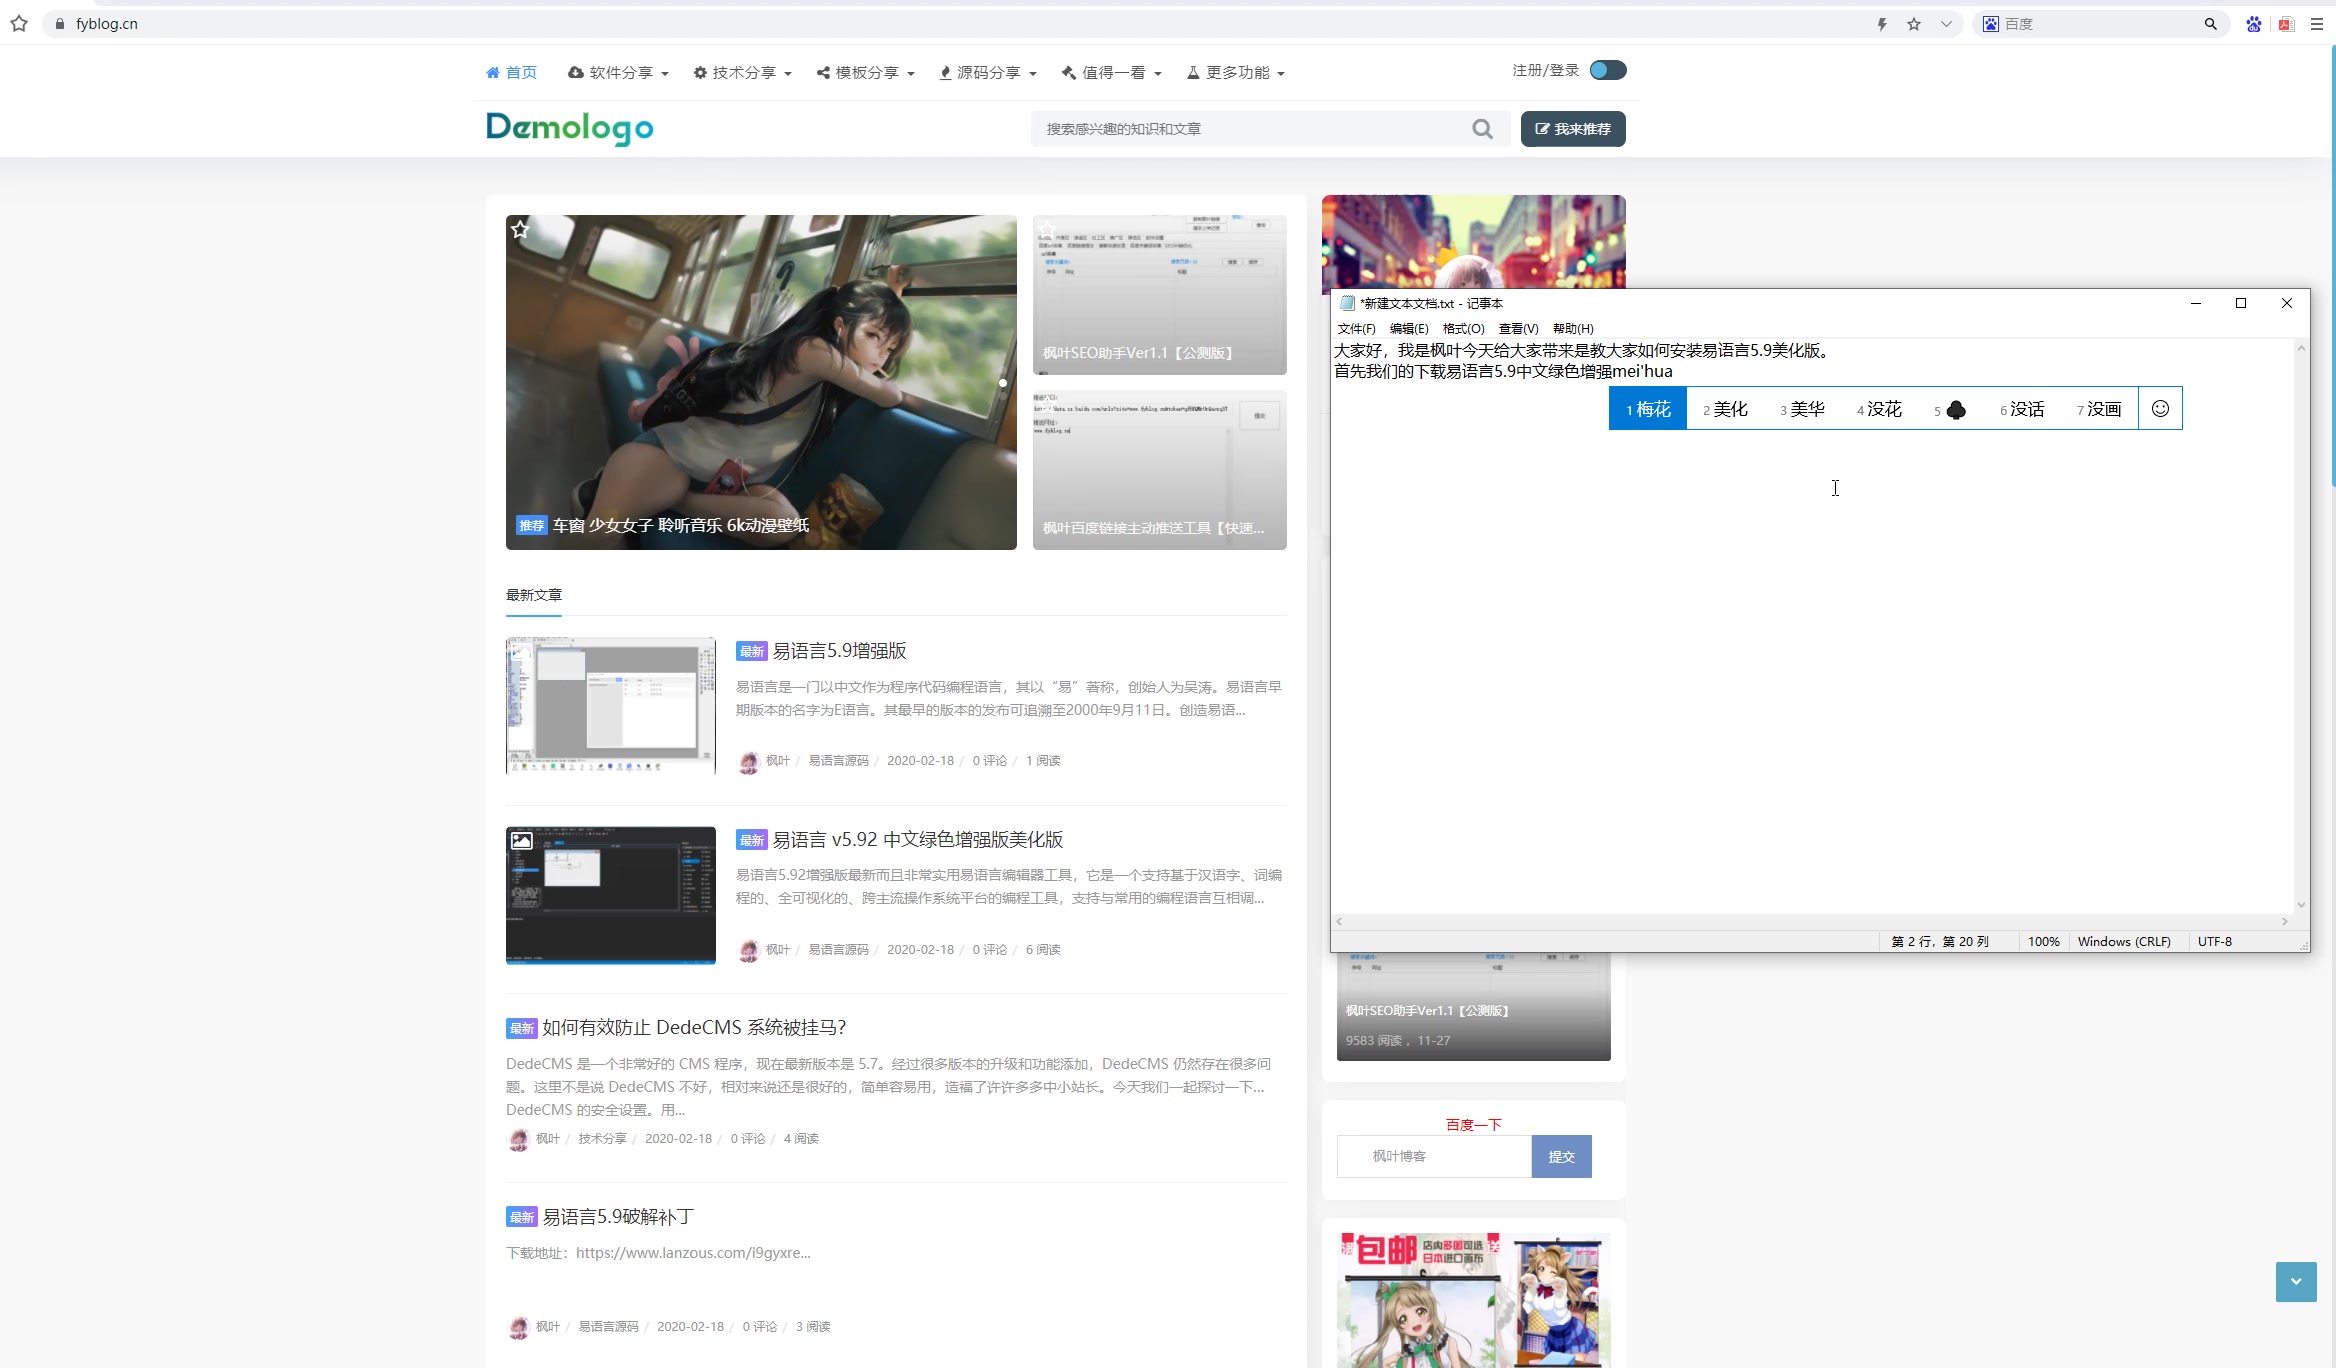The width and height of the screenshot is (2336, 1368).
Task: Toggle the dark mode switch beside 注册/登录
Action: (1608, 70)
